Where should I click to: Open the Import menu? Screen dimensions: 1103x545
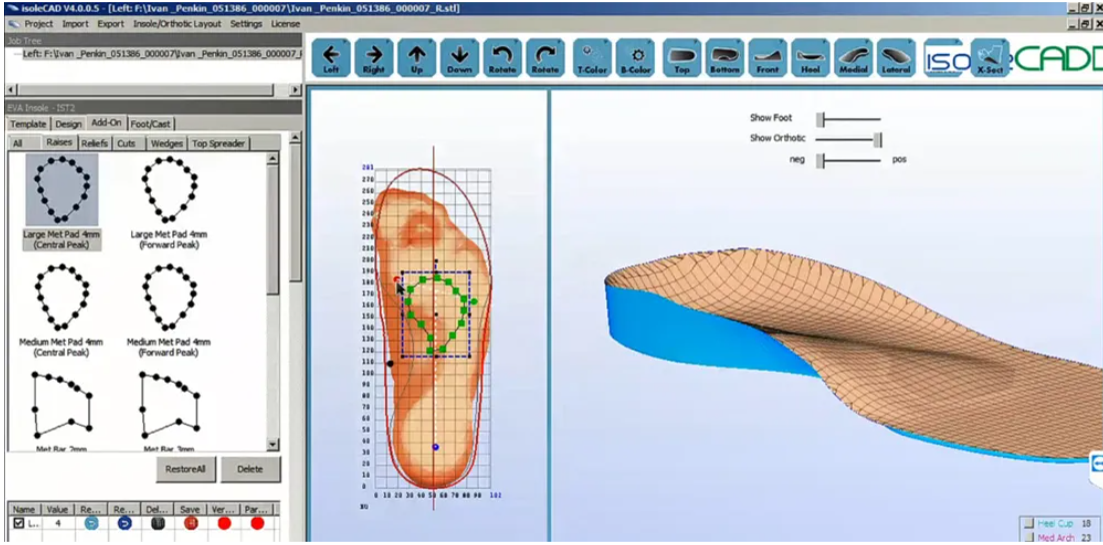pos(75,23)
